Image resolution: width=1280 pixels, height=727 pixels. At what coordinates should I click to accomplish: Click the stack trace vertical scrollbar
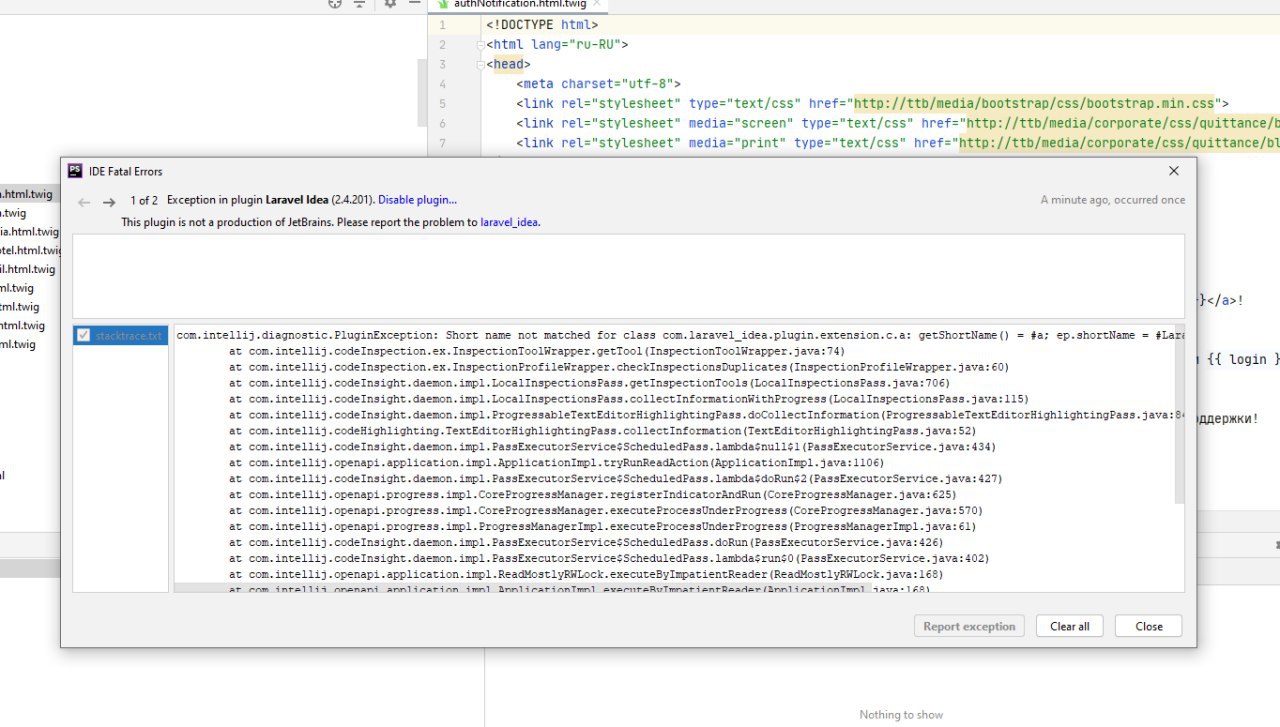(x=1179, y=415)
